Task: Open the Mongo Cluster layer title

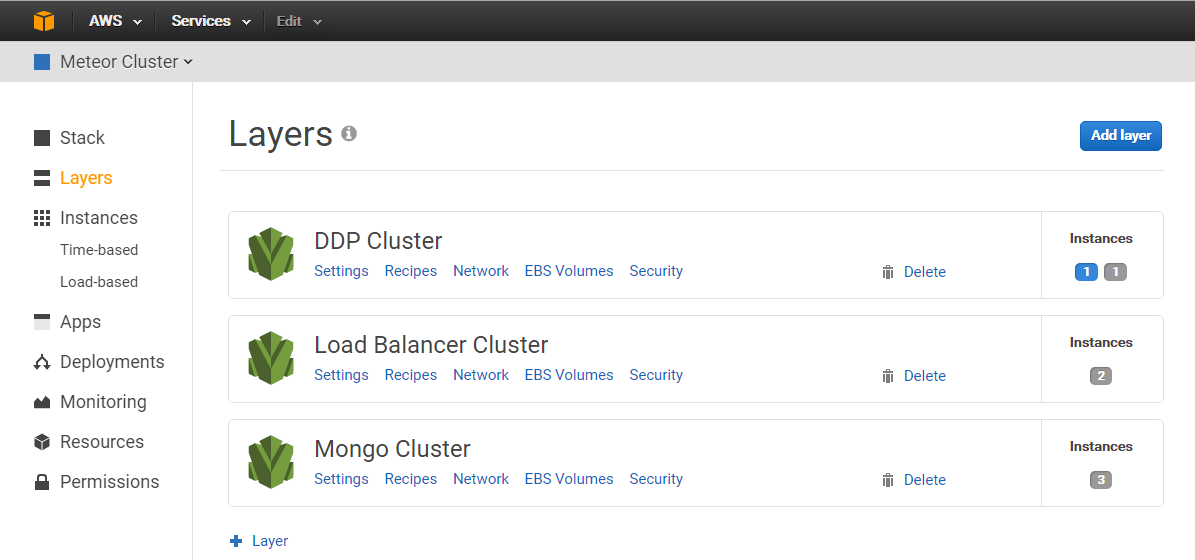Action: point(392,449)
